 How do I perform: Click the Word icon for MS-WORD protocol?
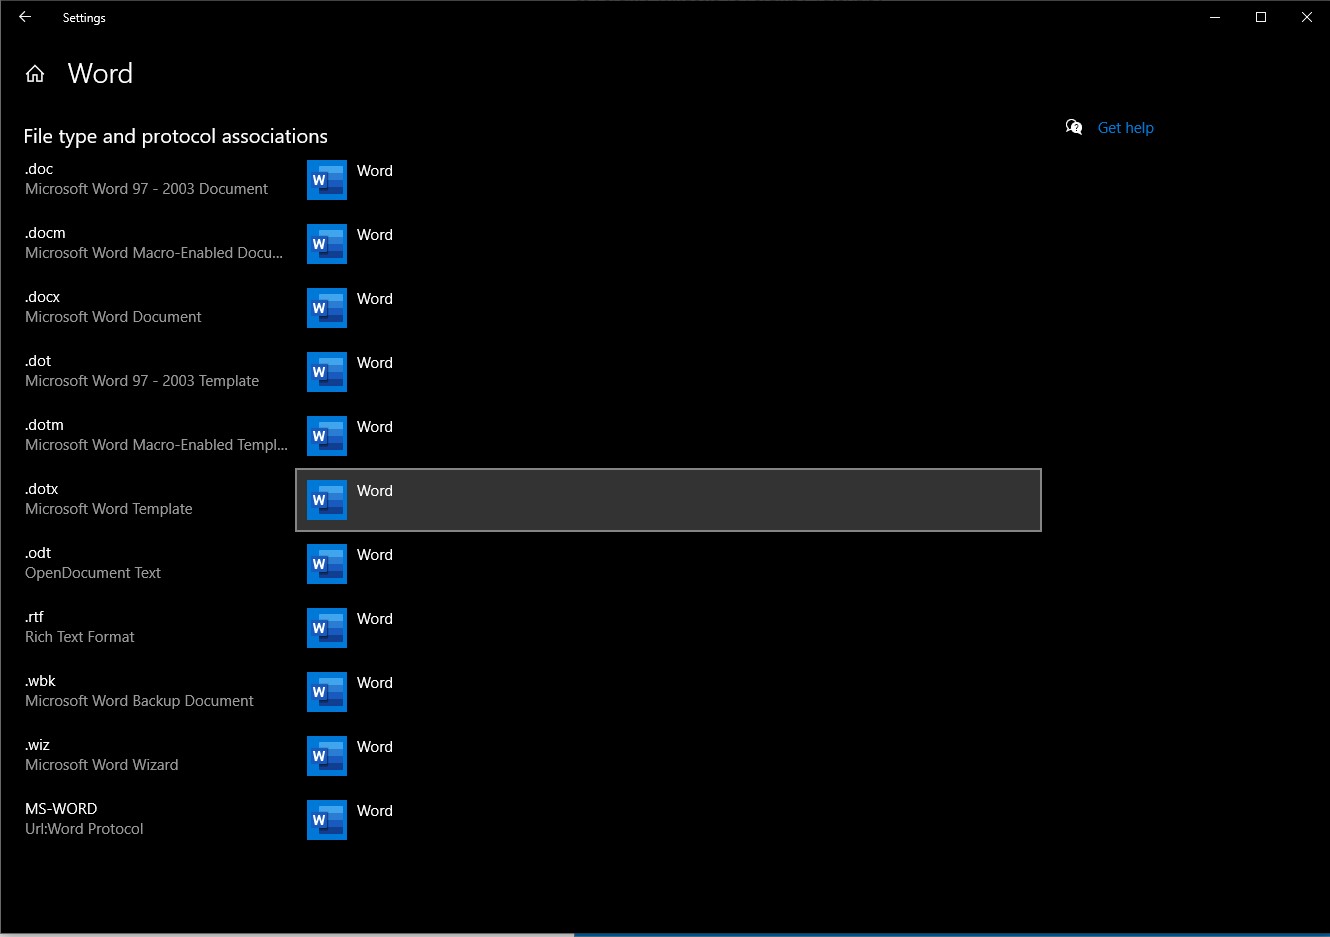327,820
